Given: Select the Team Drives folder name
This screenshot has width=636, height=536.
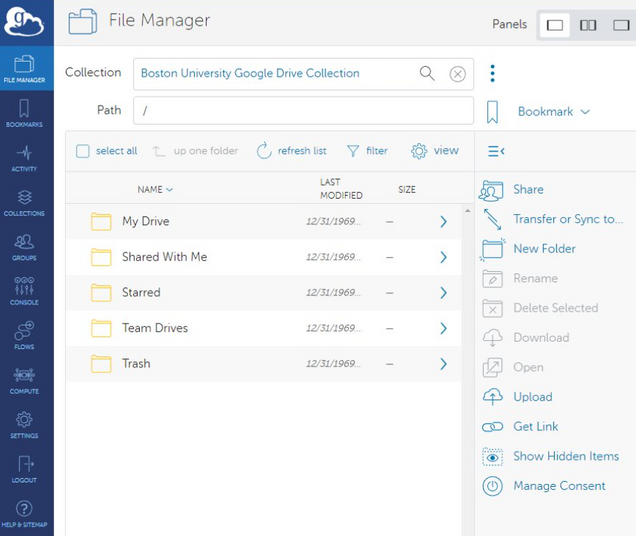Looking at the screenshot, I should (x=155, y=328).
